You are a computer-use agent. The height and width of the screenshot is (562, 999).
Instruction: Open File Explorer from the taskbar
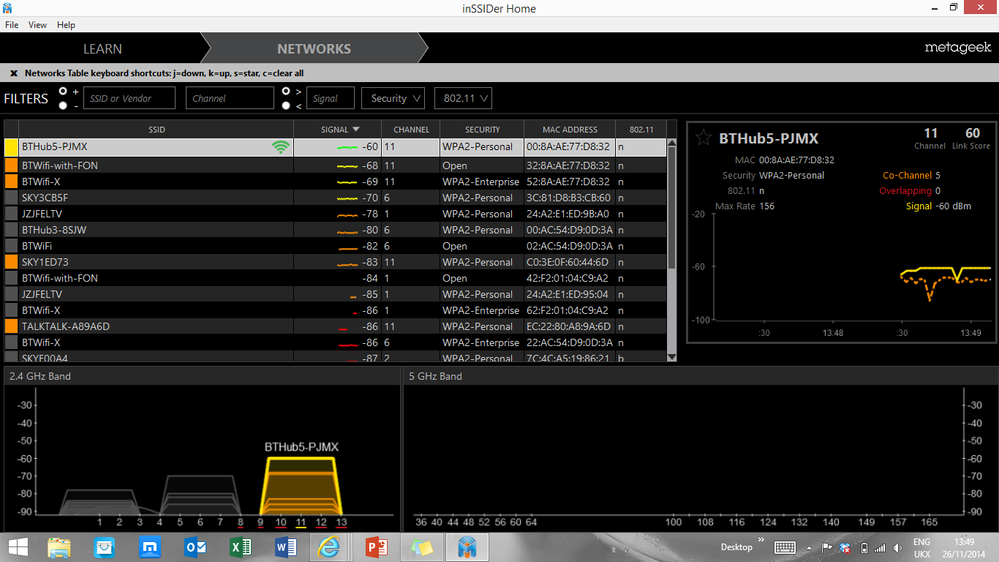(x=59, y=547)
